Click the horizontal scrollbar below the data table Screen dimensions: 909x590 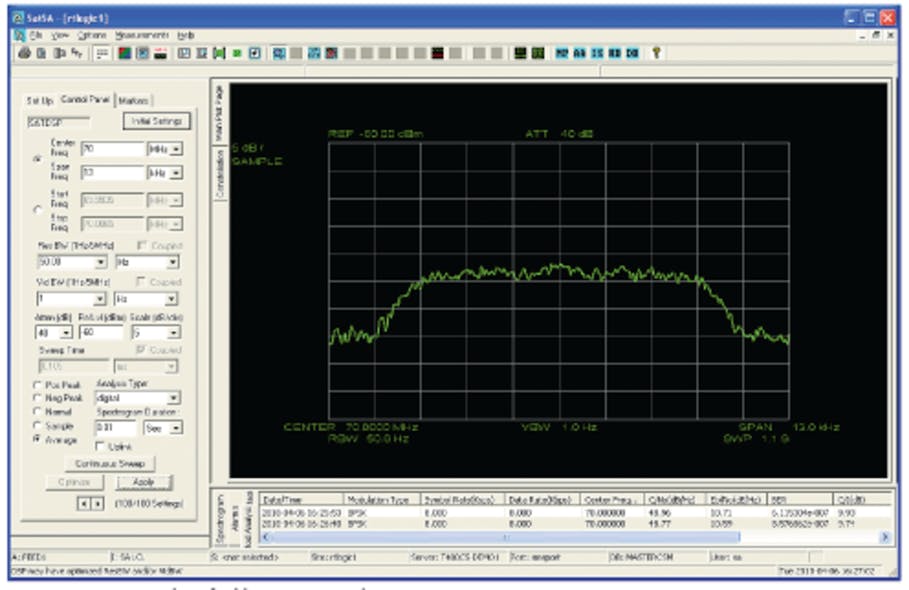pyautogui.click(x=560, y=537)
